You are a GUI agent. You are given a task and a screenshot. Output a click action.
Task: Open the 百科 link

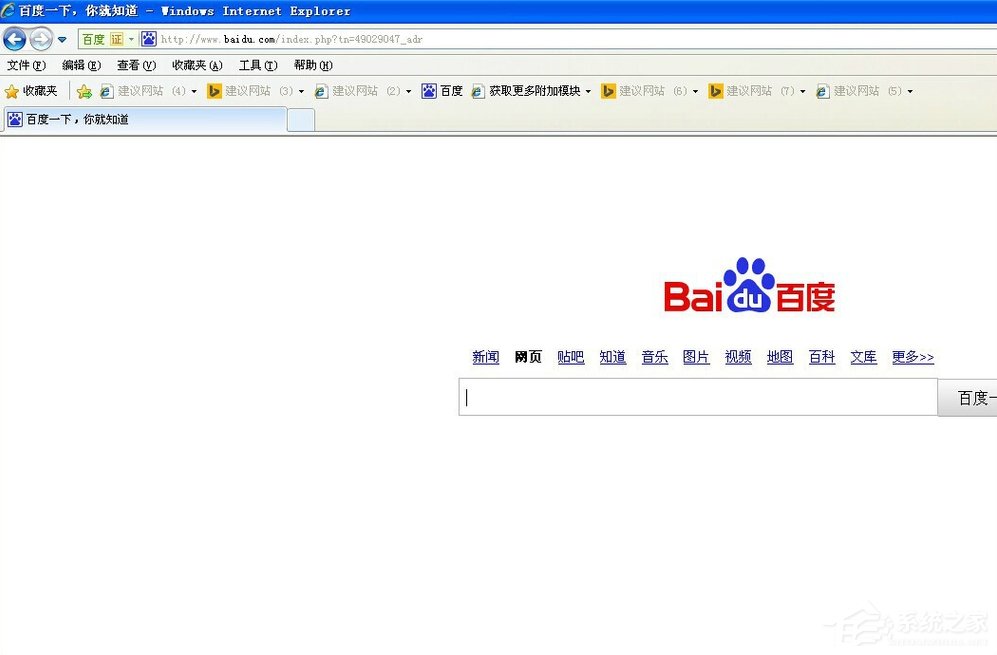(x=822, y=357)
